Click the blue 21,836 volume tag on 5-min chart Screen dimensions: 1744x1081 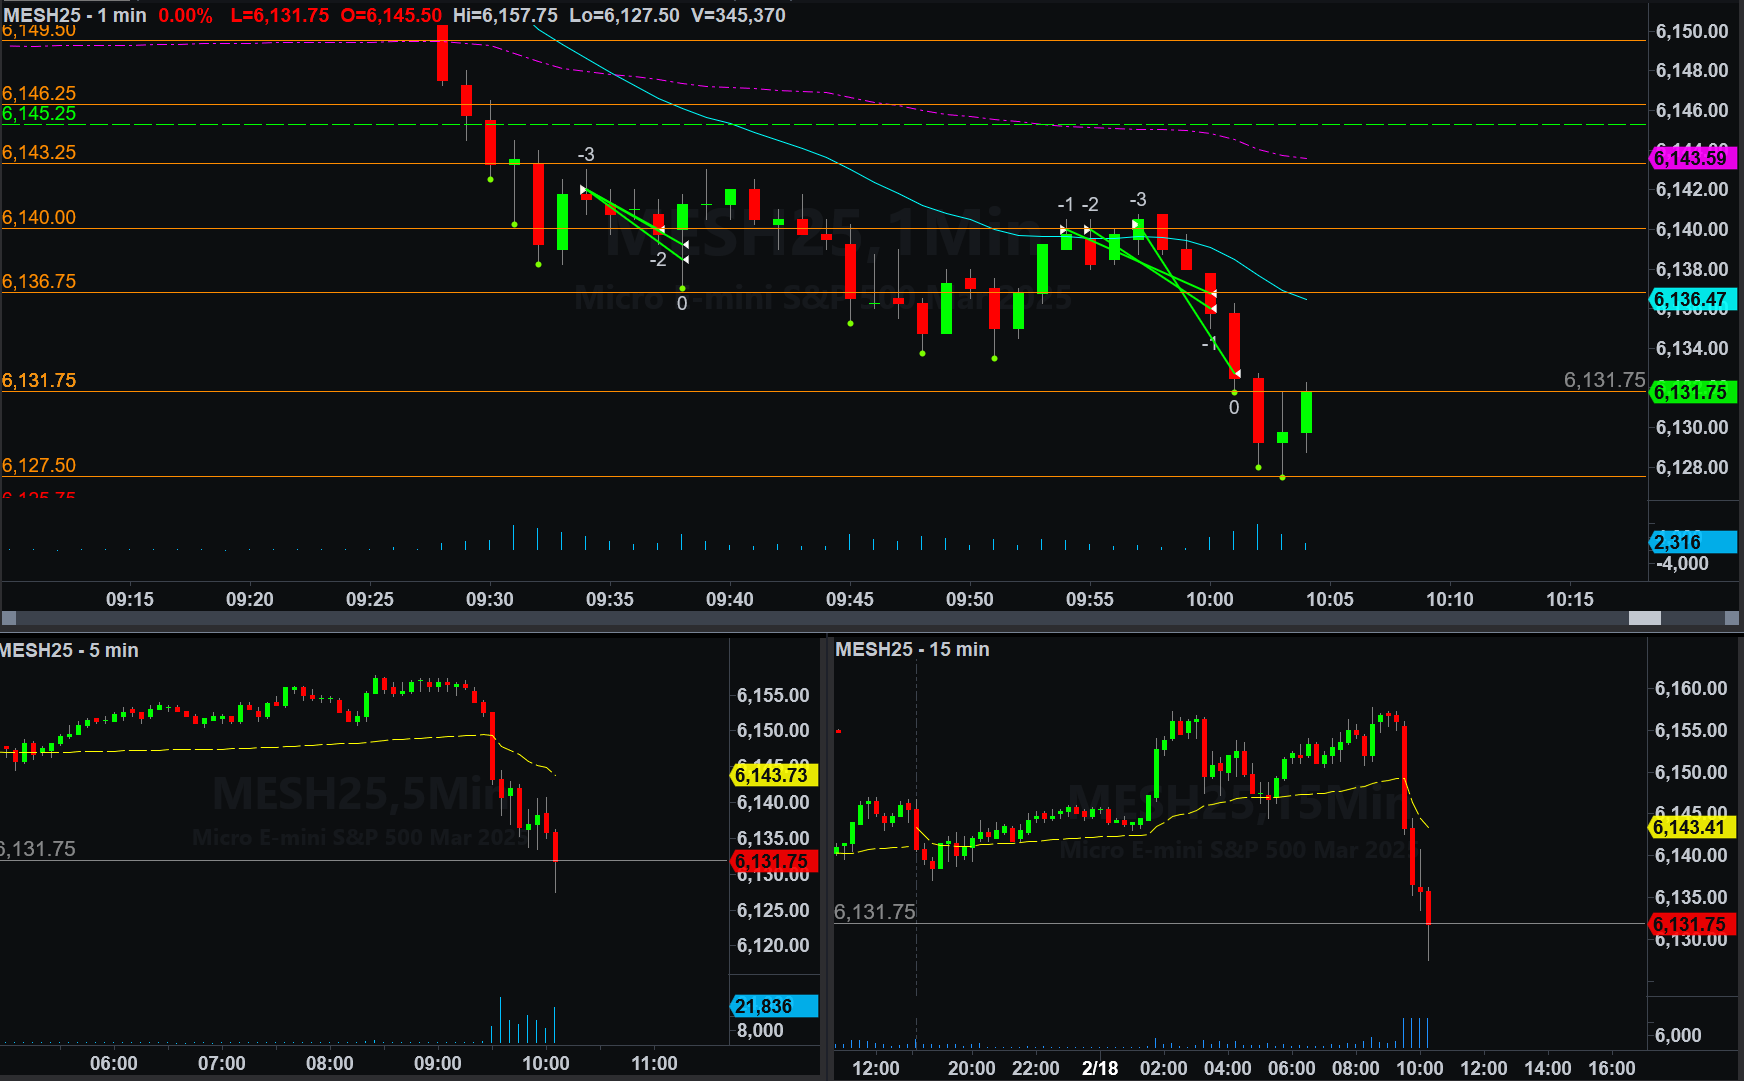point(773,1006)
